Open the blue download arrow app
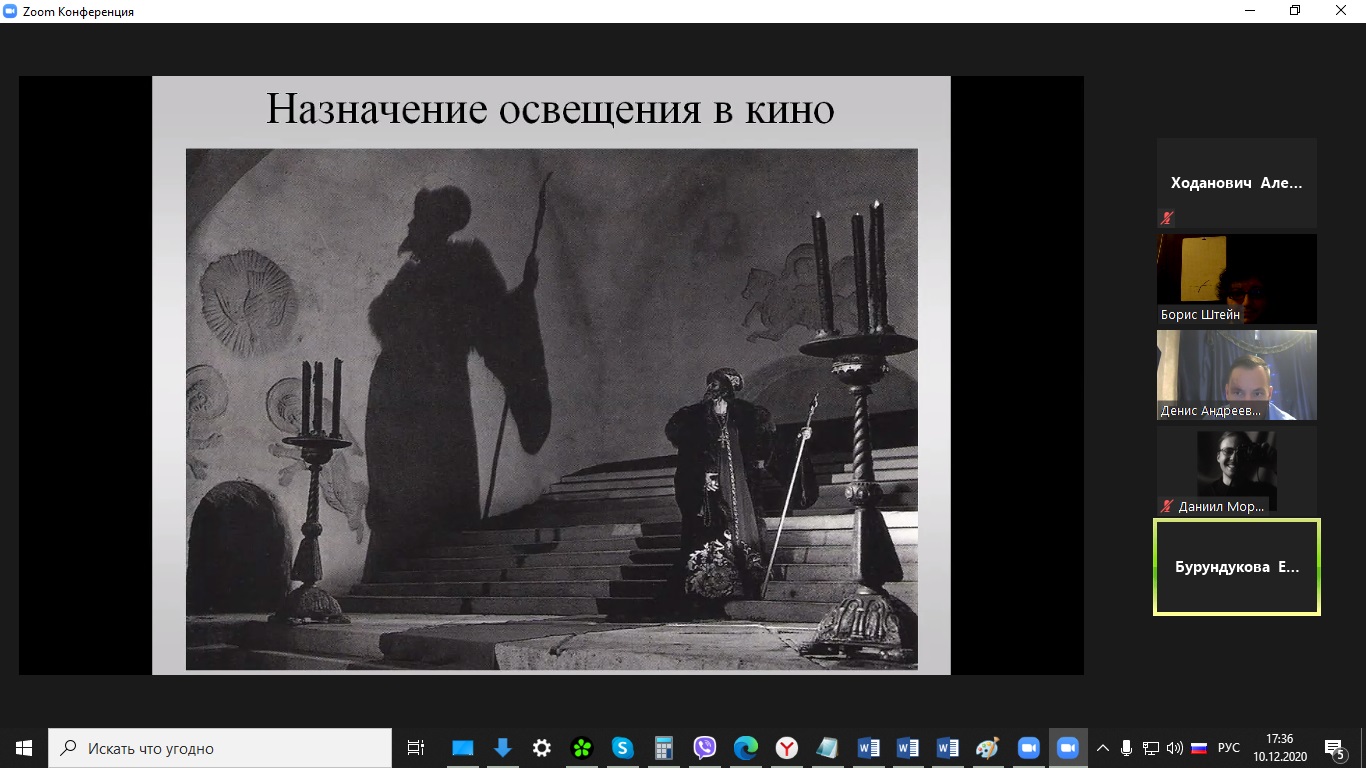The width and height of the screenshot is (1366, 768). (x=502, y=748)
